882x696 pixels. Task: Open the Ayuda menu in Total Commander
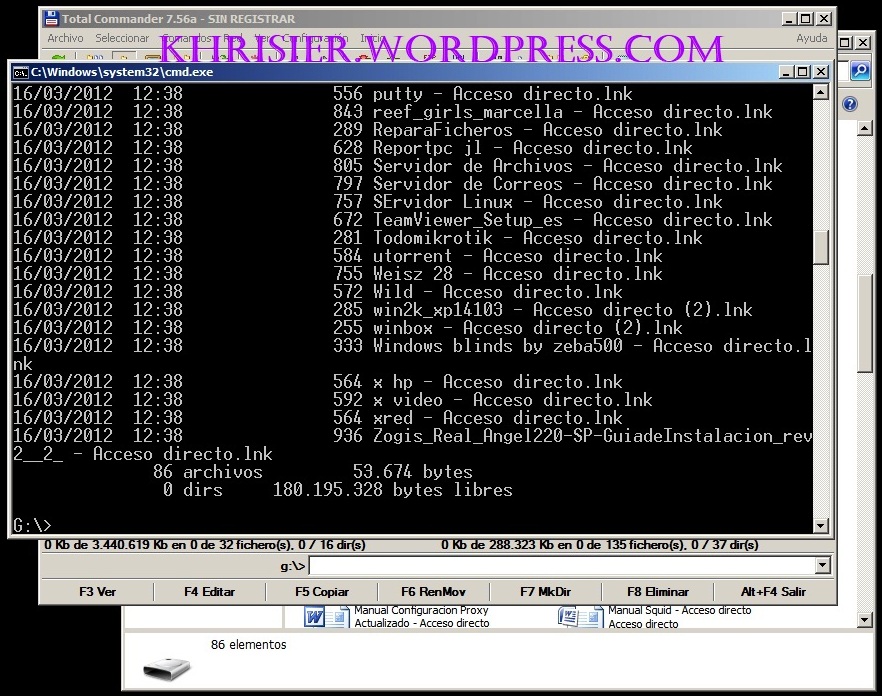tap(812, 38)
